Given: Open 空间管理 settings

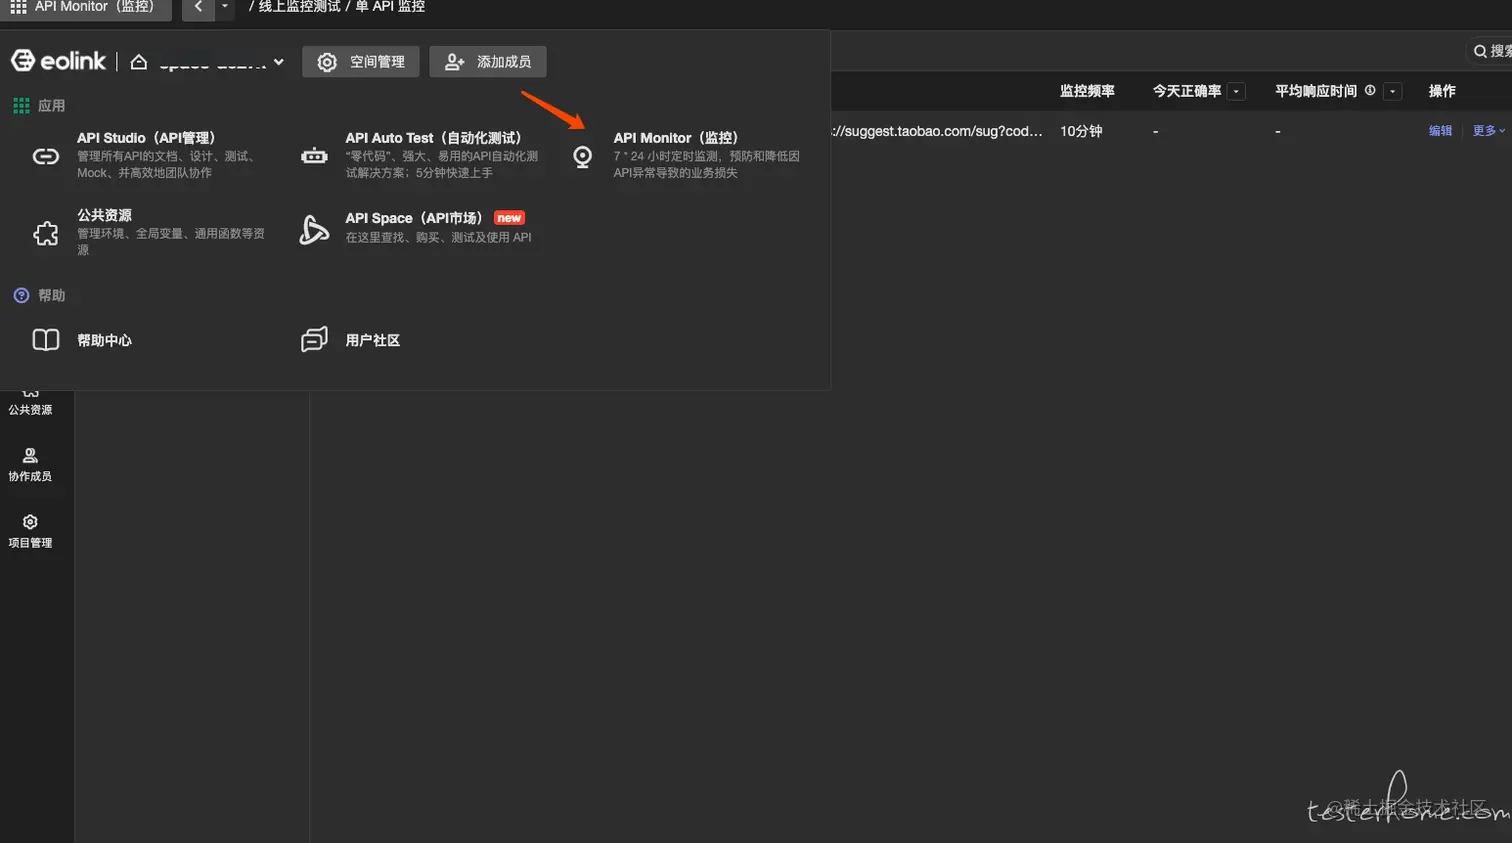Looking at the screenshot, I should point(361,62).
